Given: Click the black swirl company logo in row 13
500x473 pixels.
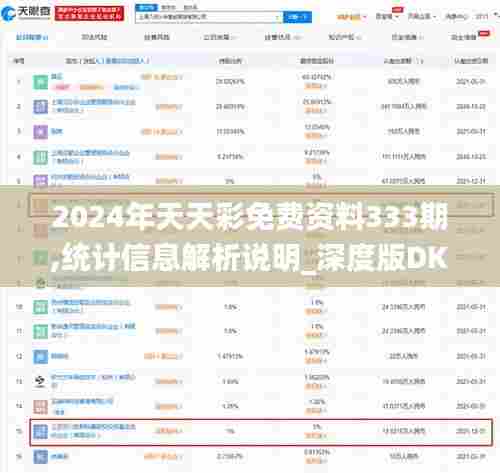Looking at the screenshot, I should coord(40,381).
